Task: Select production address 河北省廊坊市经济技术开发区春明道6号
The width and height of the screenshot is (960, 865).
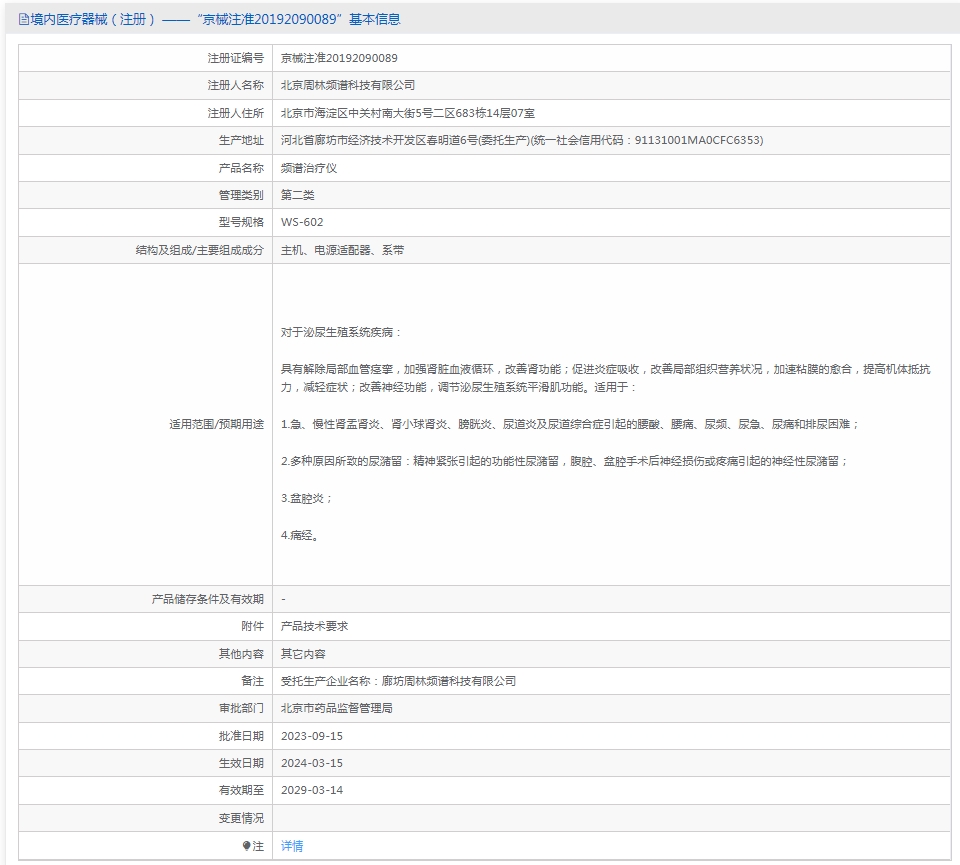Action: pos(522,140)
